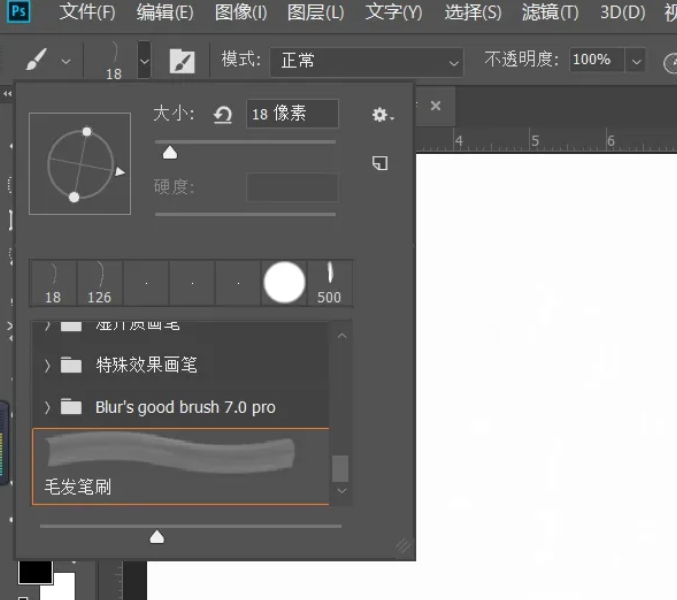Expand the Blur's good brush 7.0 pro folder

(47, 408)
